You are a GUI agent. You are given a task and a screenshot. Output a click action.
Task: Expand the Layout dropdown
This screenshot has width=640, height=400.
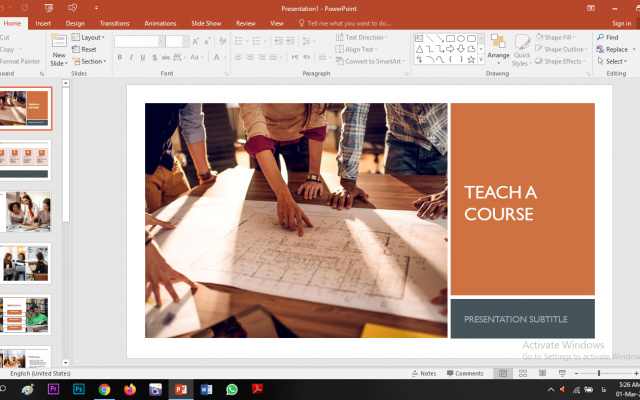tap(91, 37)
